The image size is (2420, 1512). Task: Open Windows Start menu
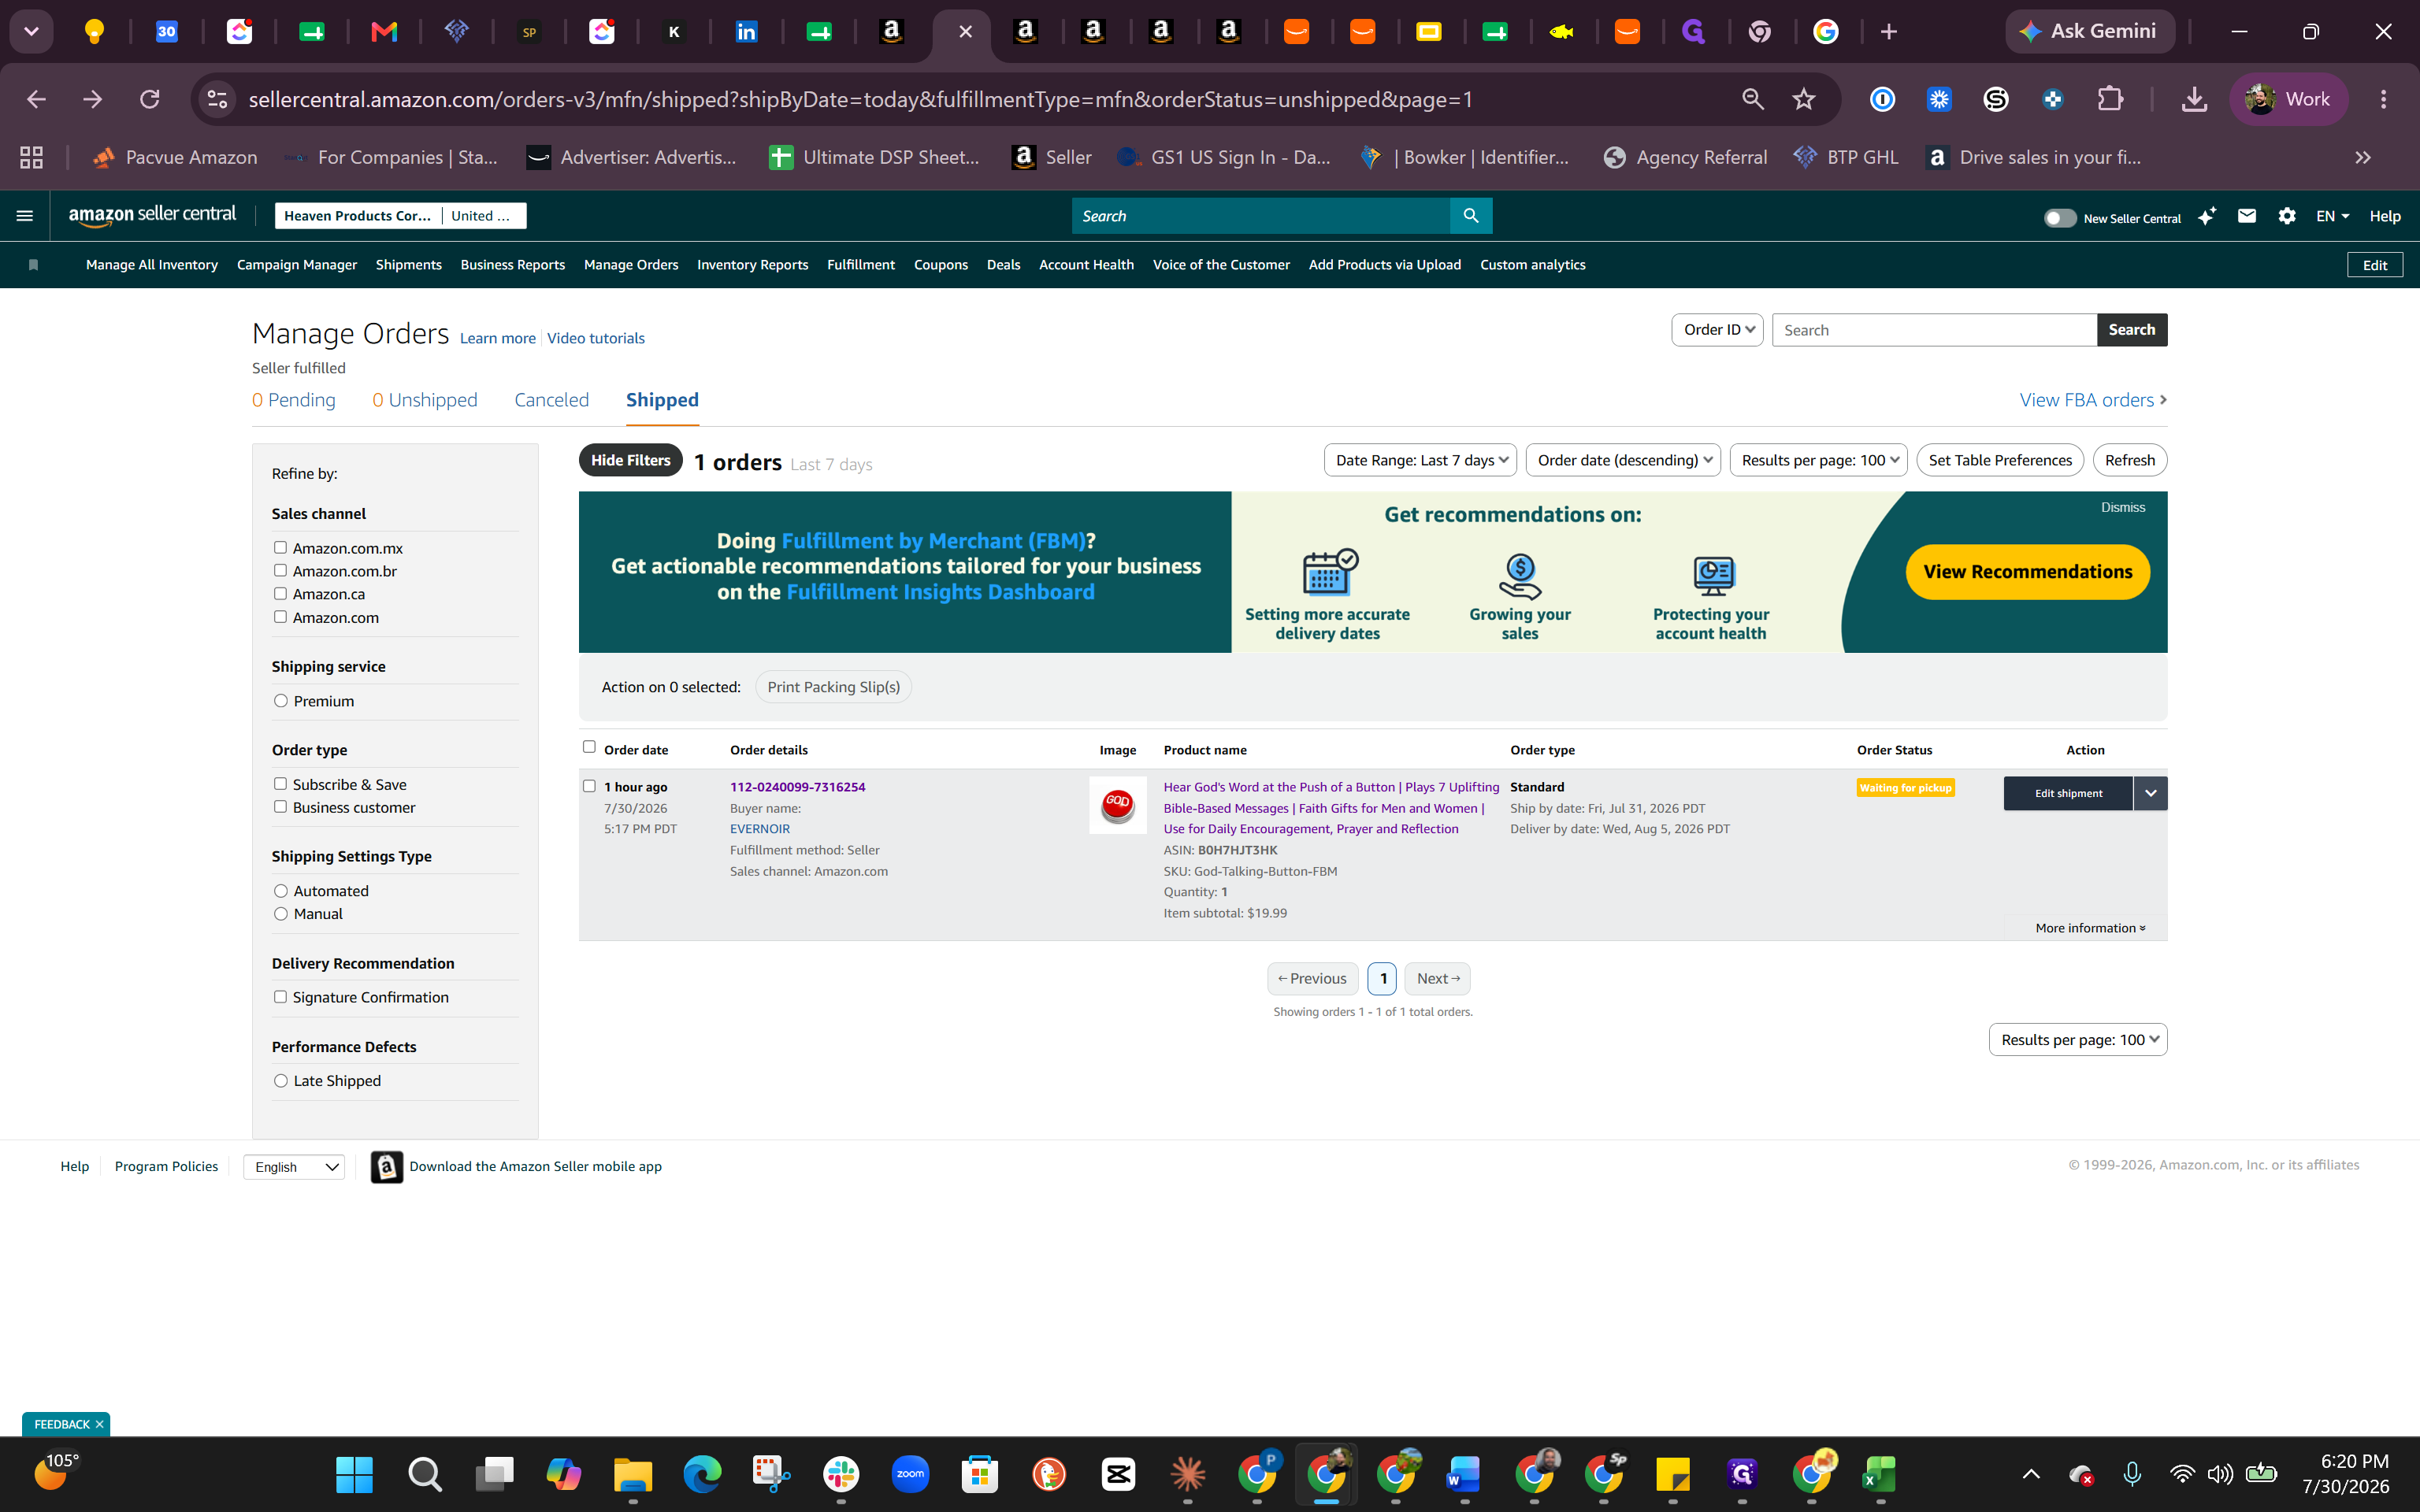tap(354, 1474)
